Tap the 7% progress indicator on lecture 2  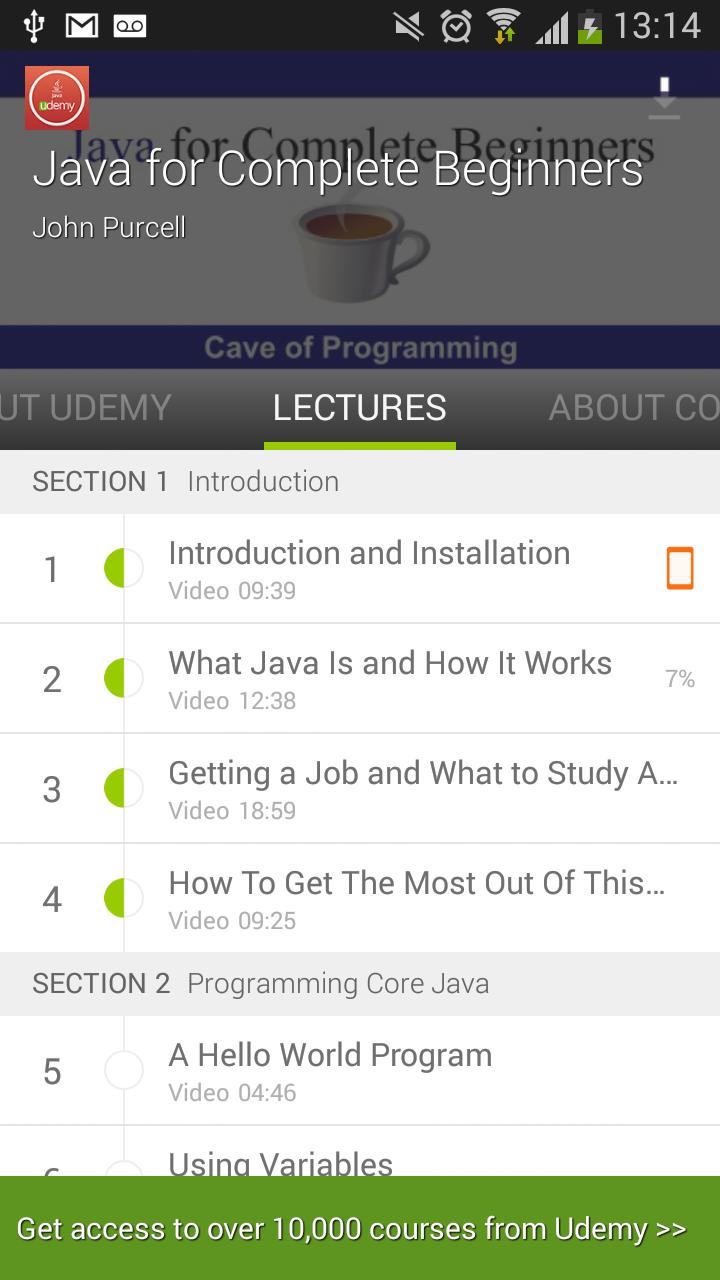click(x=680, y=679)
